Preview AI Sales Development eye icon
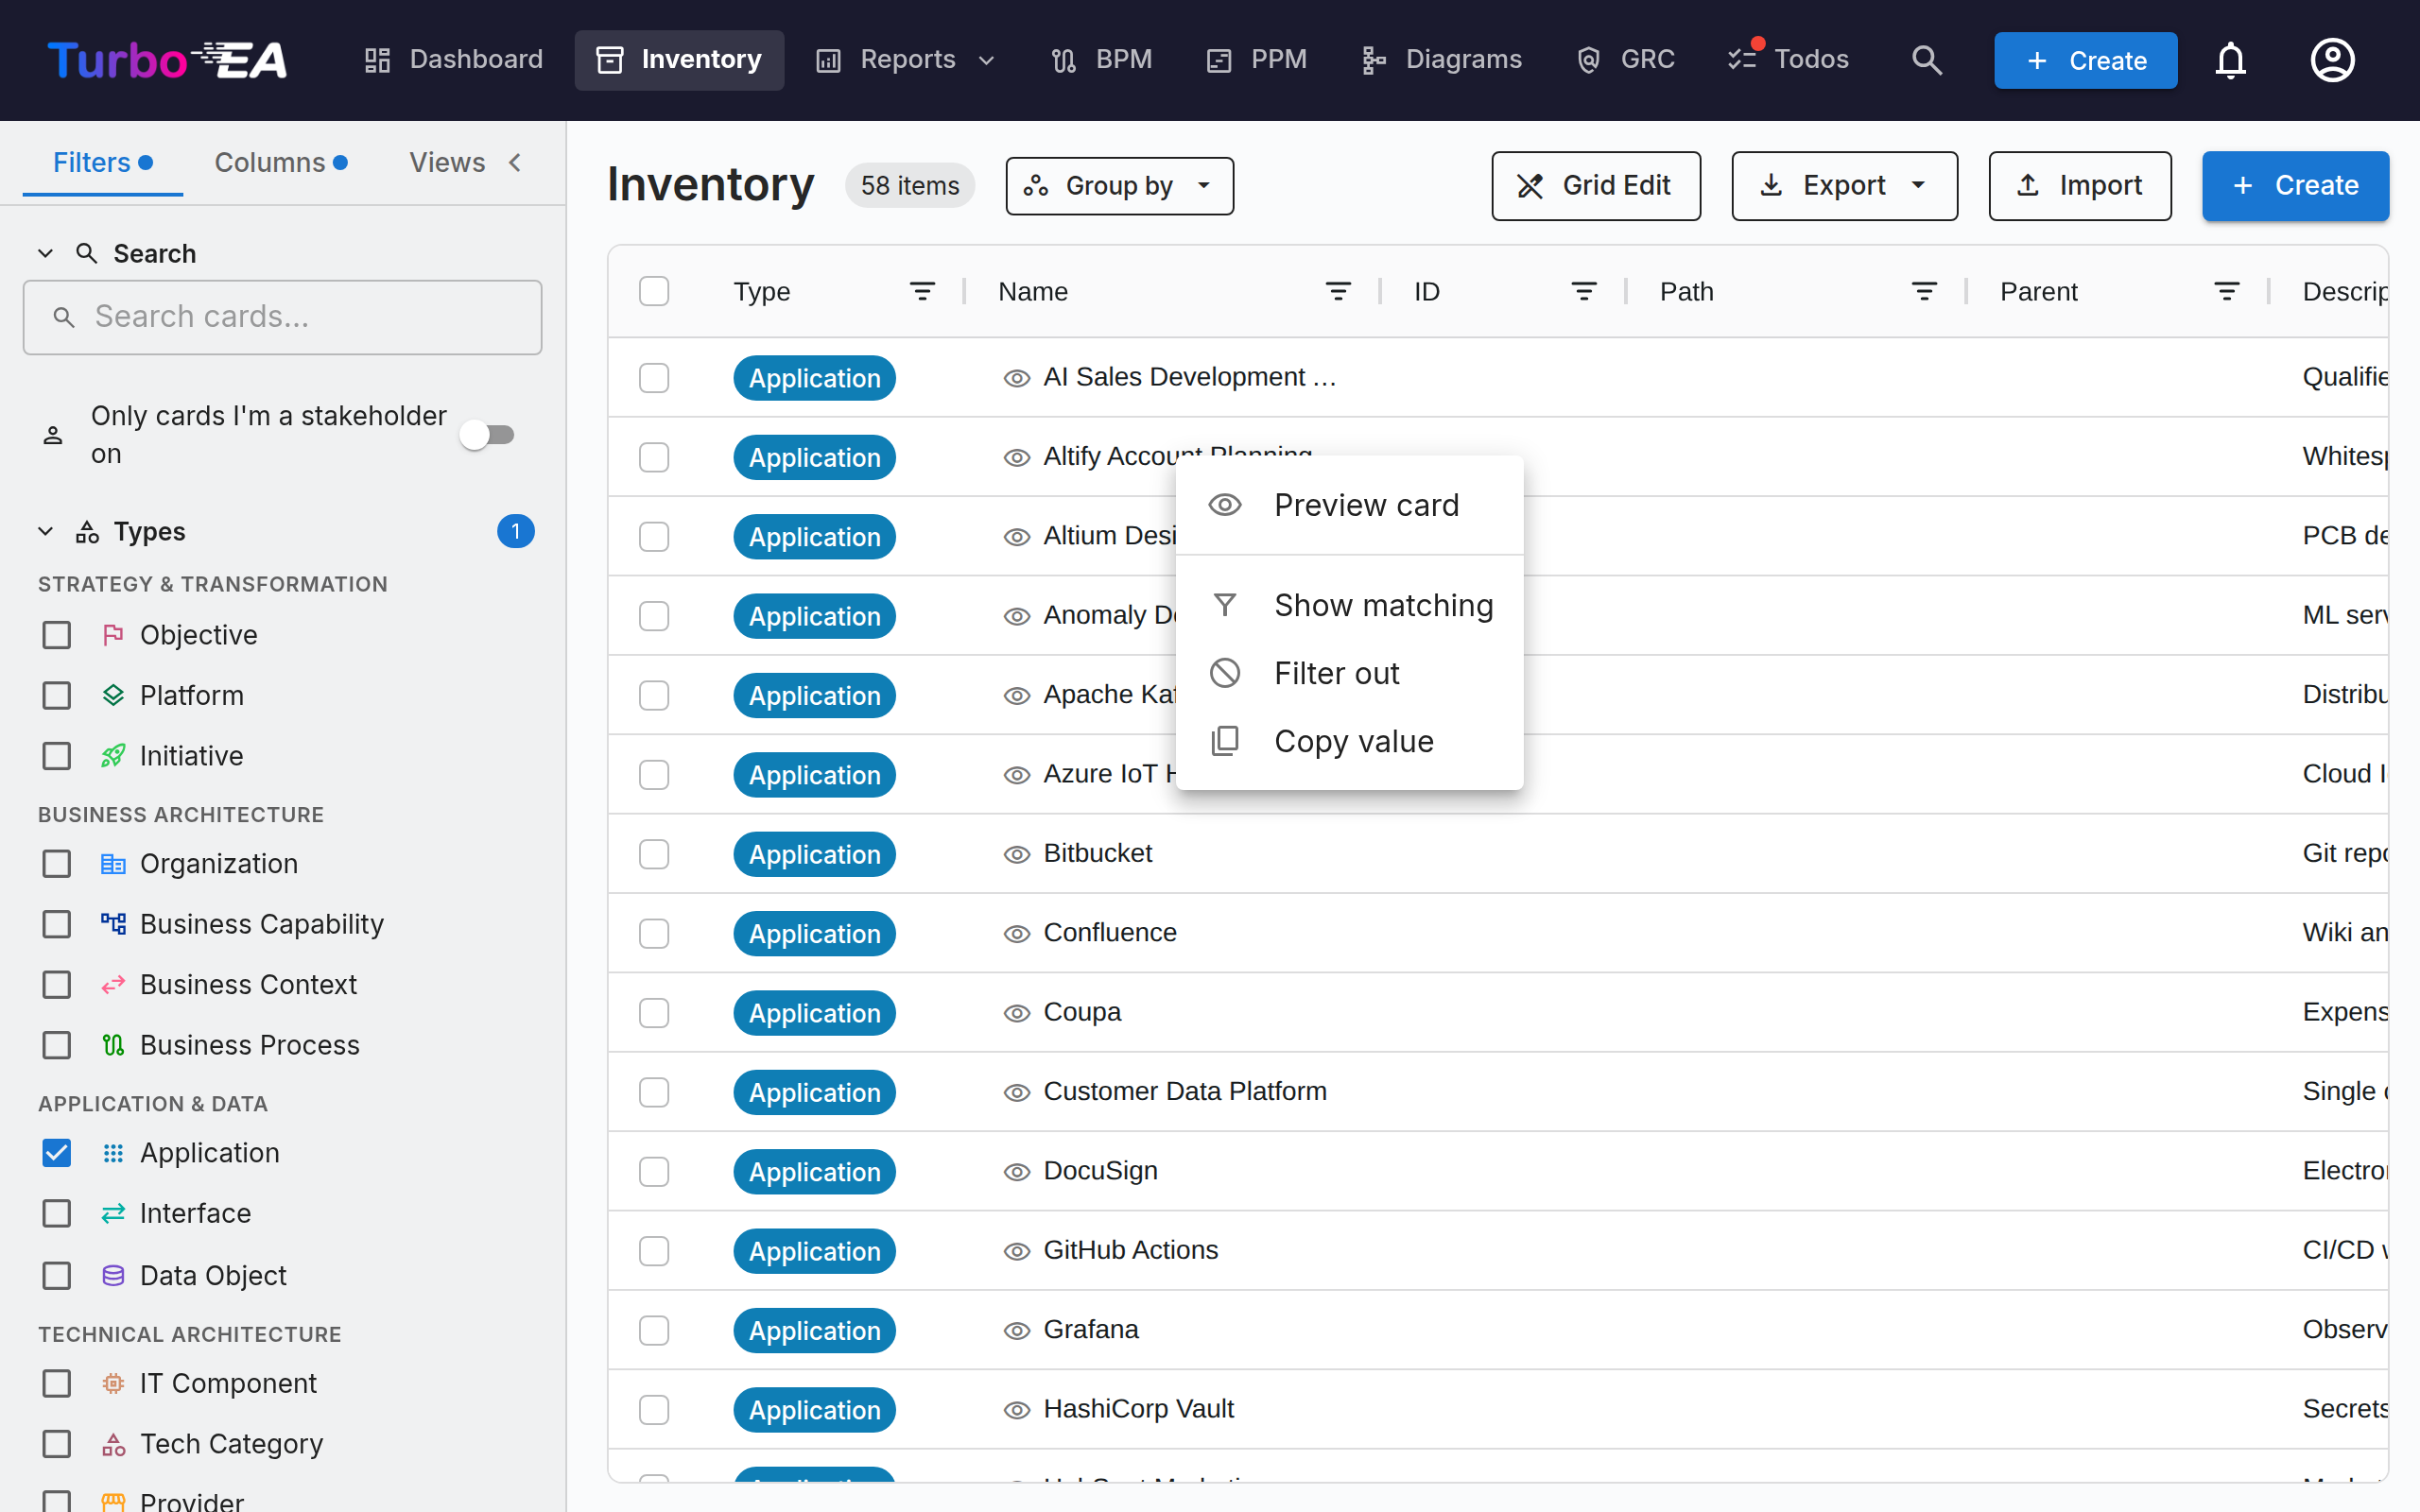 [1017, 378]
